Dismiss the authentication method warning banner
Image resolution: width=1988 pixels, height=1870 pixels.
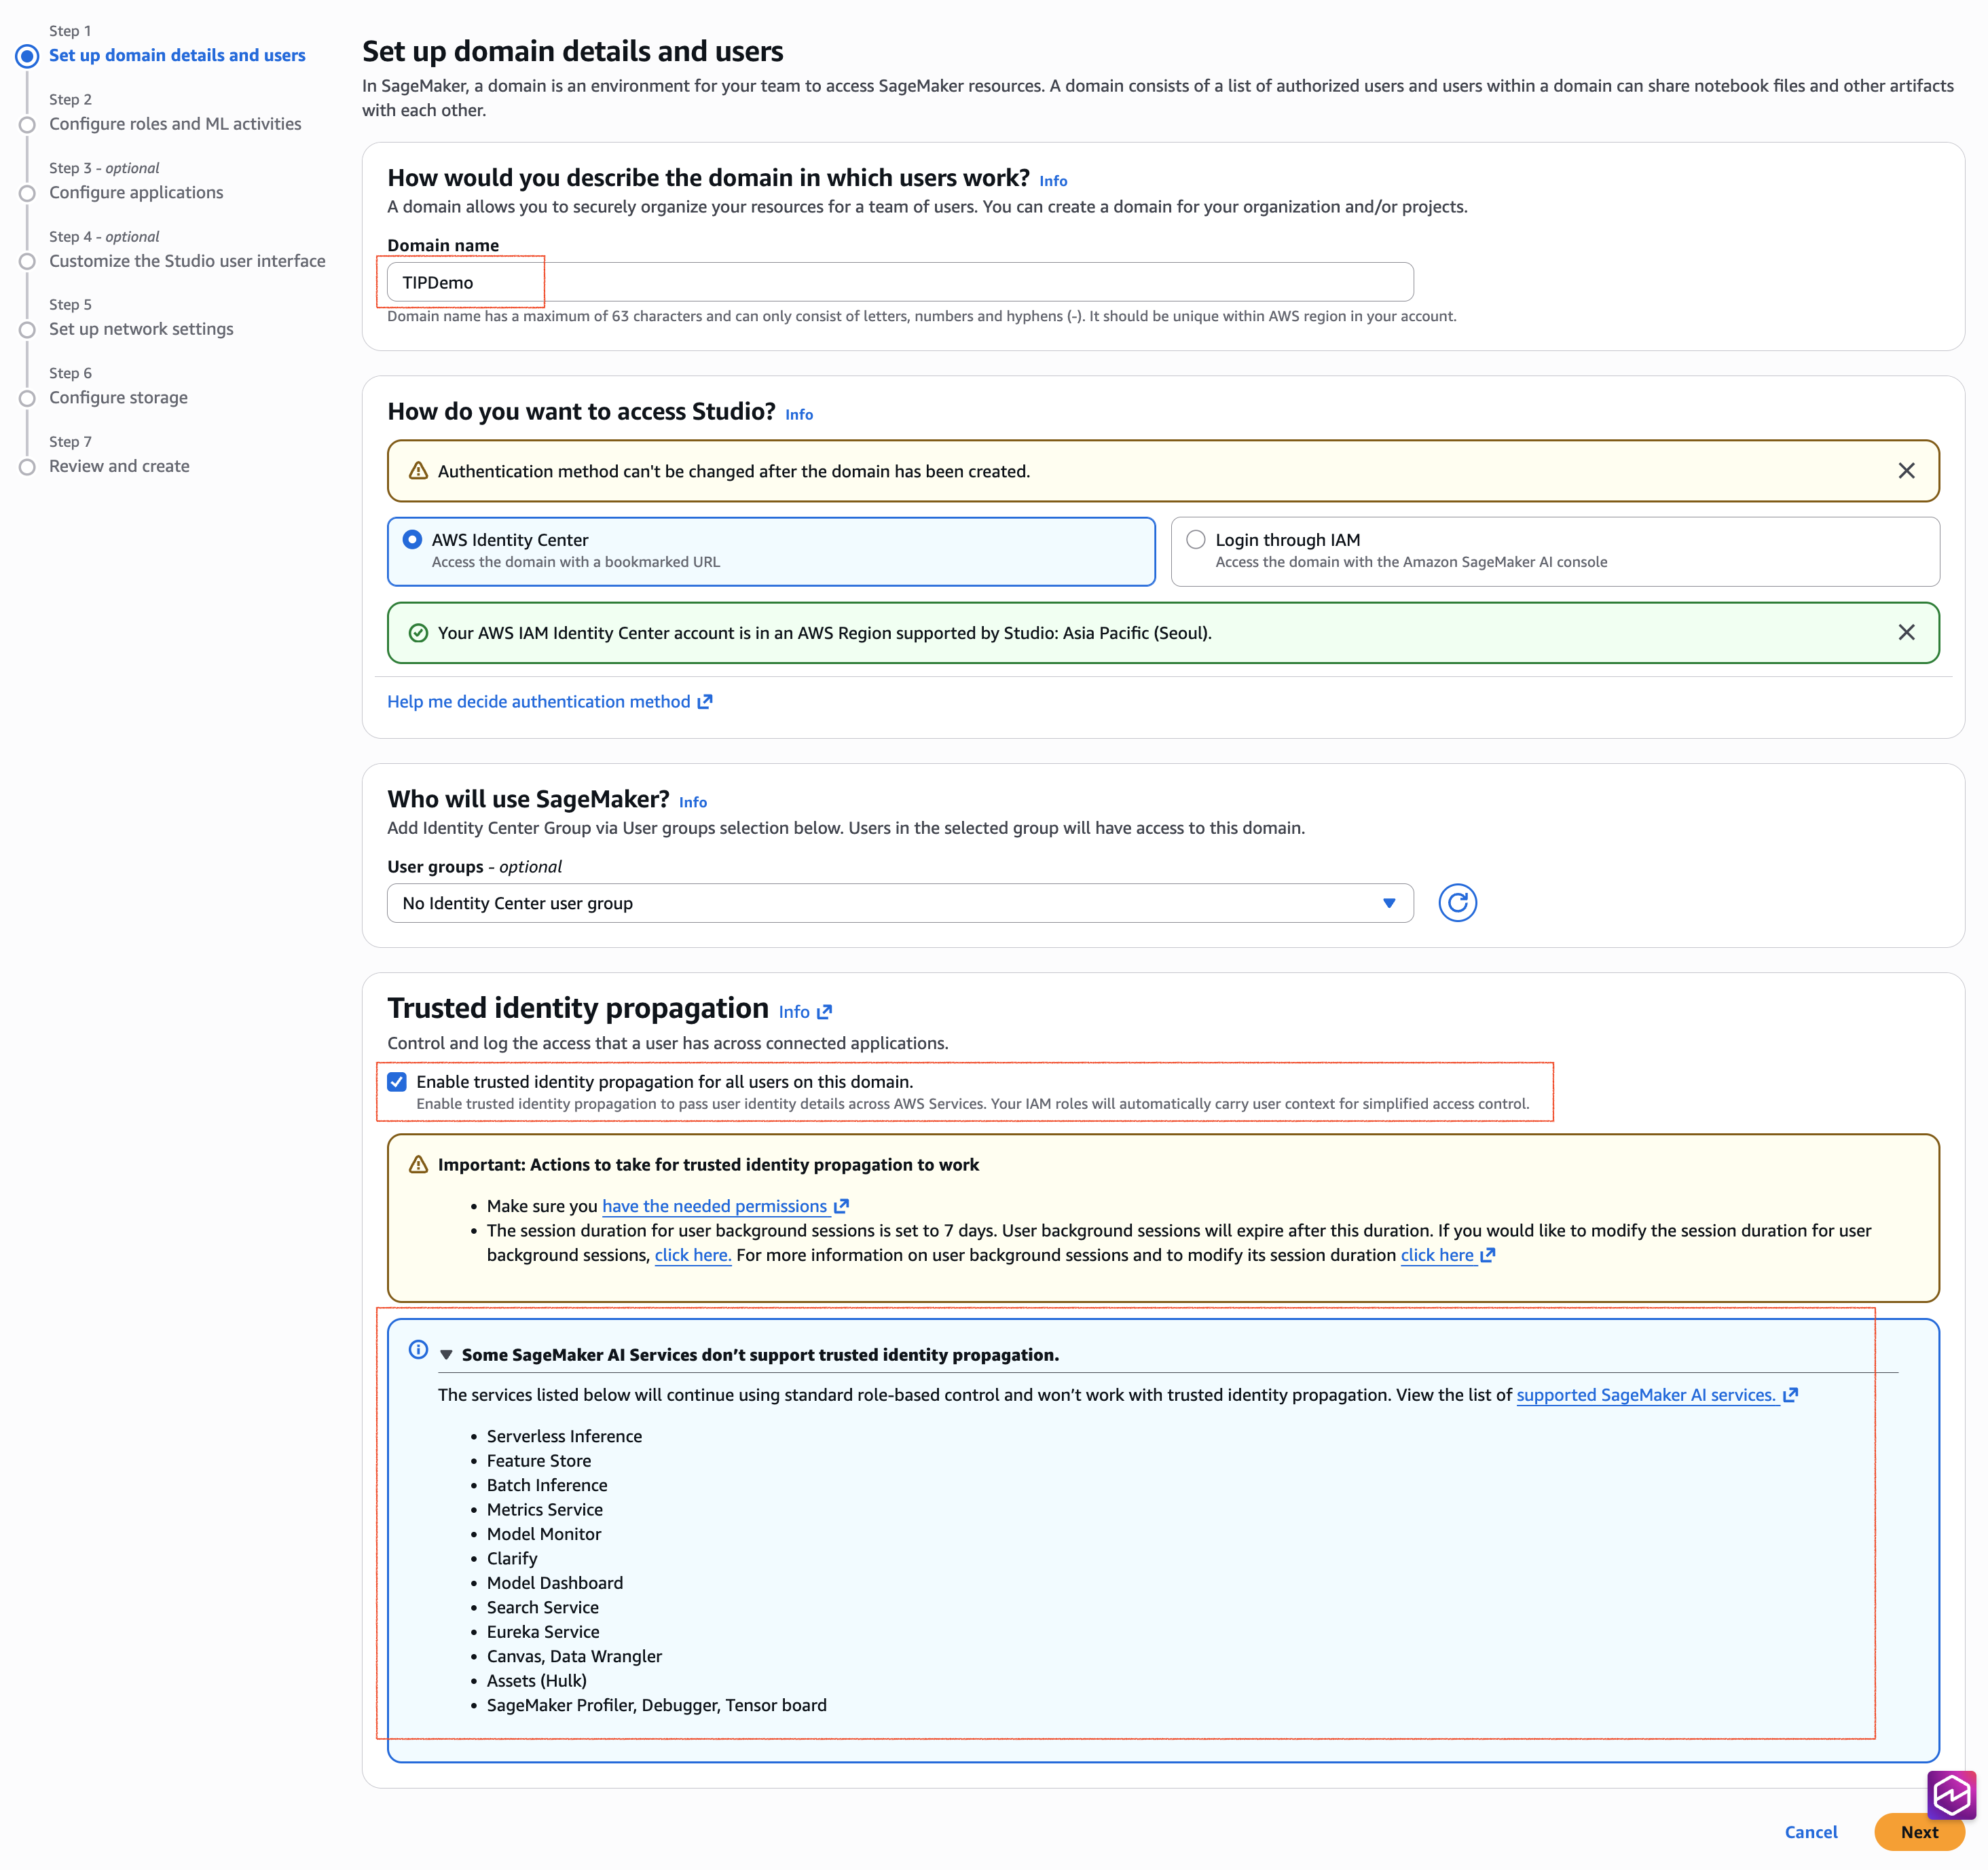(x=1906, y=471)
